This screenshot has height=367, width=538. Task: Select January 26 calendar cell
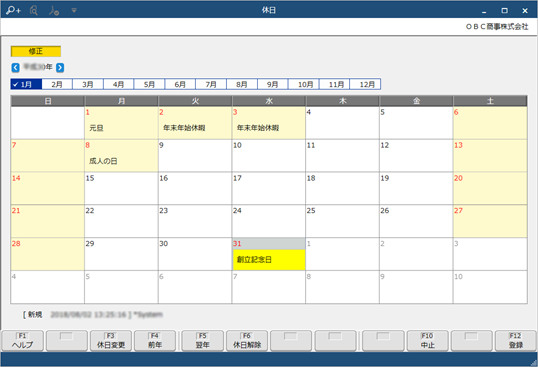(416, 221)
